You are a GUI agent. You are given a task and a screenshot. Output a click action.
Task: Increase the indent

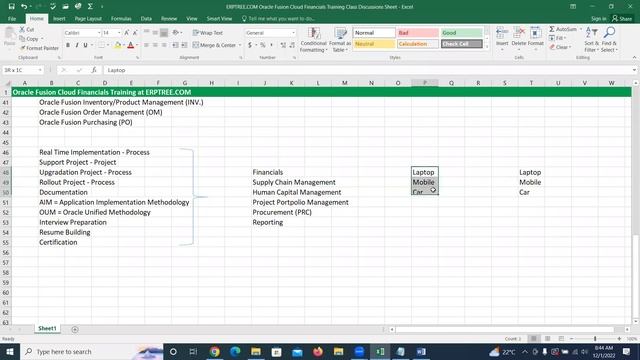pyautogui.click(x=184, y=45)
